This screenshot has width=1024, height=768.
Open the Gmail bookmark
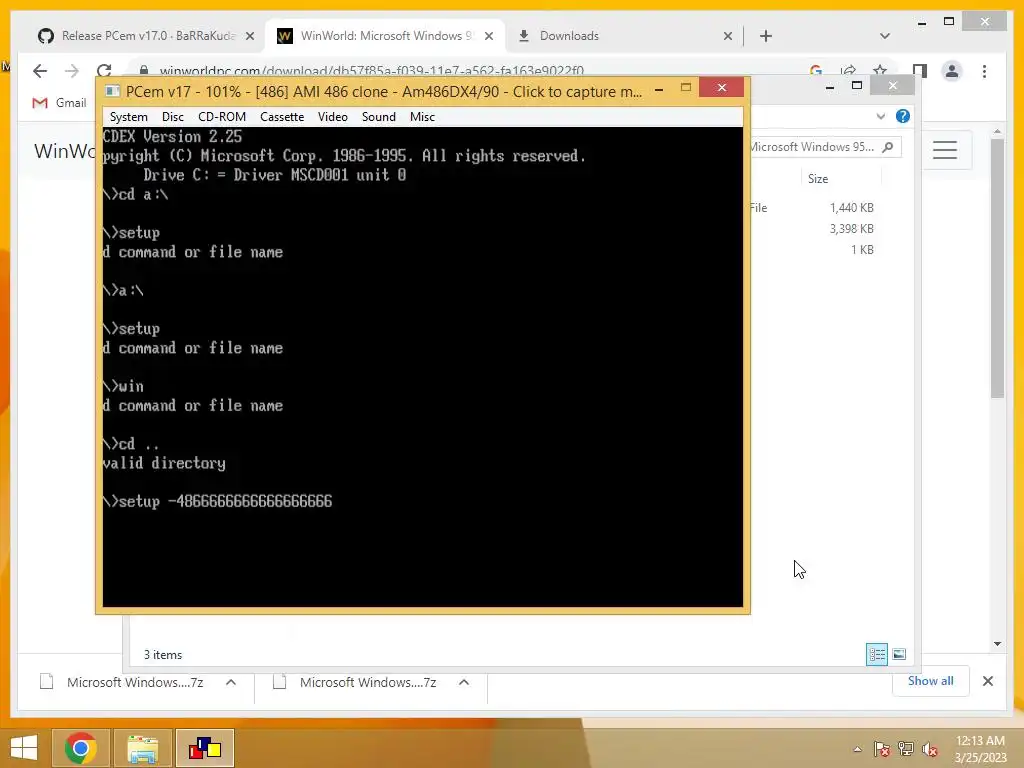tap(59, 103)
